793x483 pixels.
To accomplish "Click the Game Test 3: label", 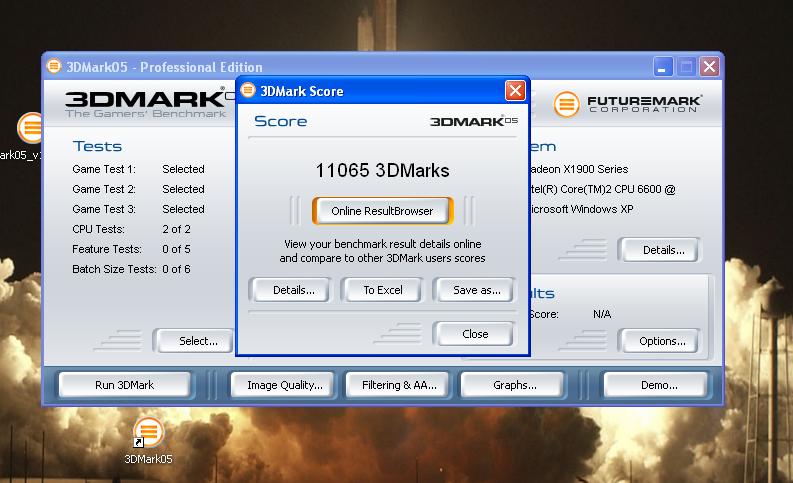I will click(104, 209).
